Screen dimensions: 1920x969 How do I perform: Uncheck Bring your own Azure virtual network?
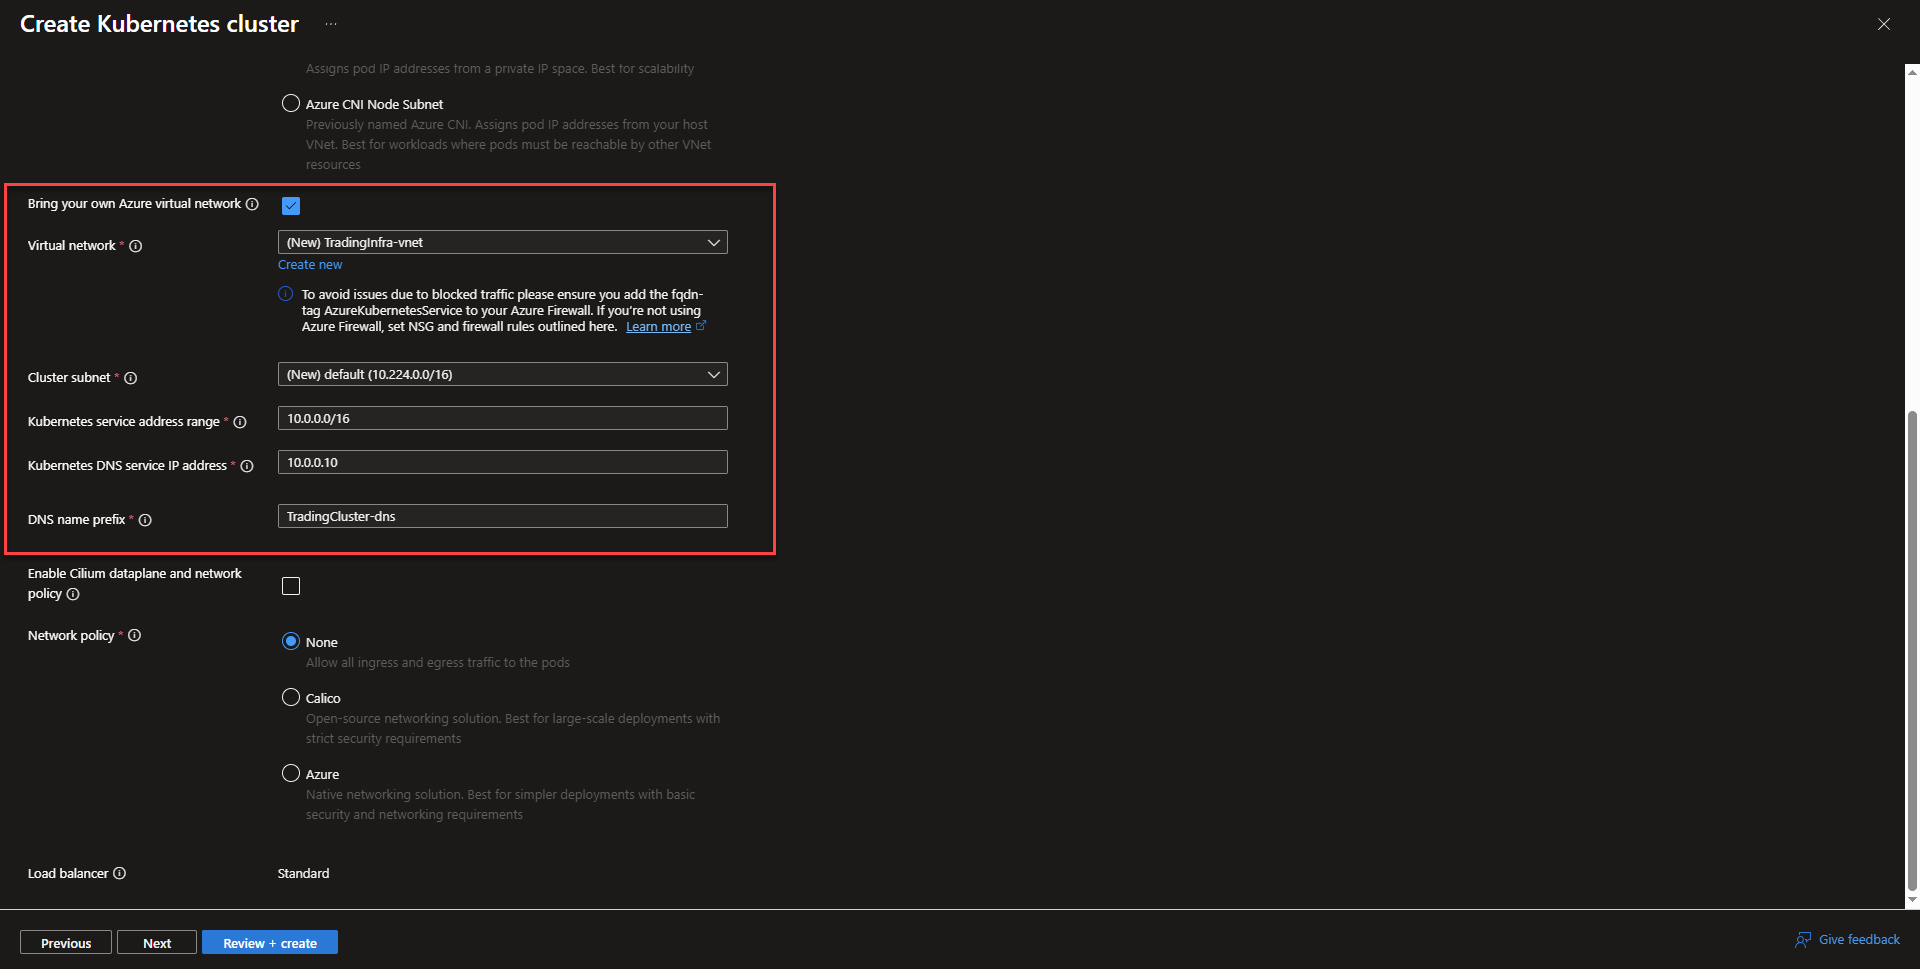[291, 206]
